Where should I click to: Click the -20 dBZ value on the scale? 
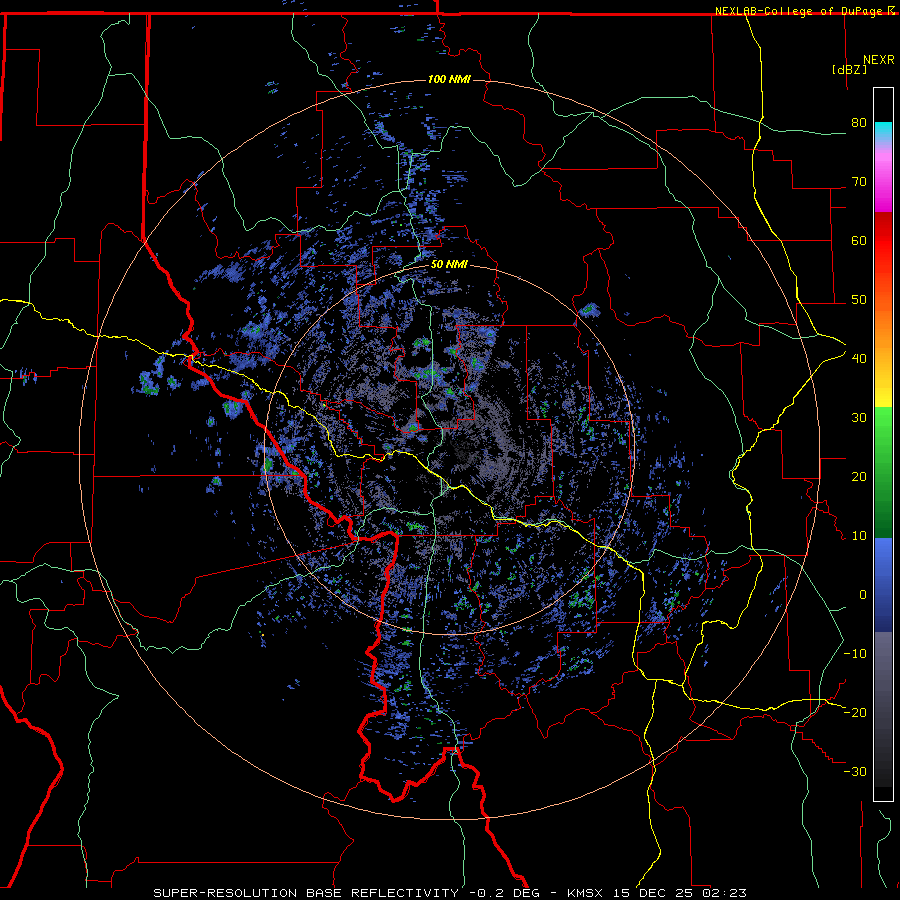point(855,712)
